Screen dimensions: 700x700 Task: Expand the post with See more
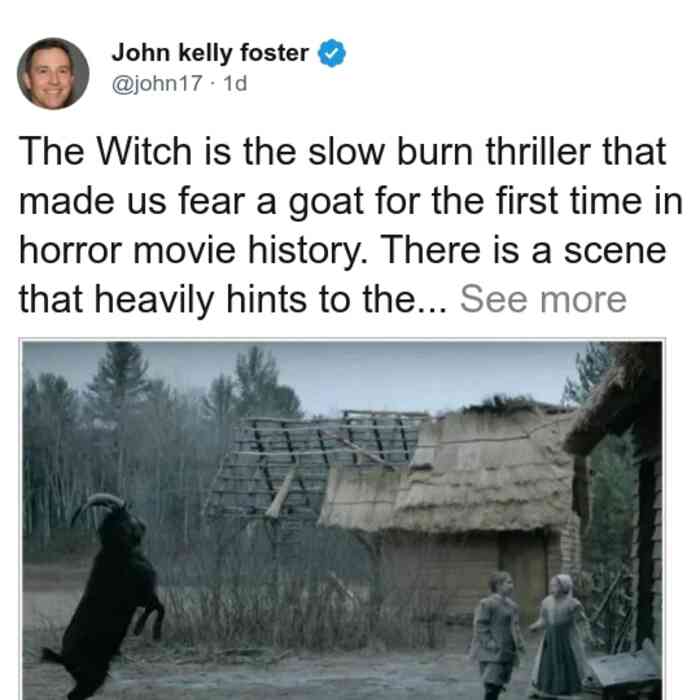click(x=543, y=300)
